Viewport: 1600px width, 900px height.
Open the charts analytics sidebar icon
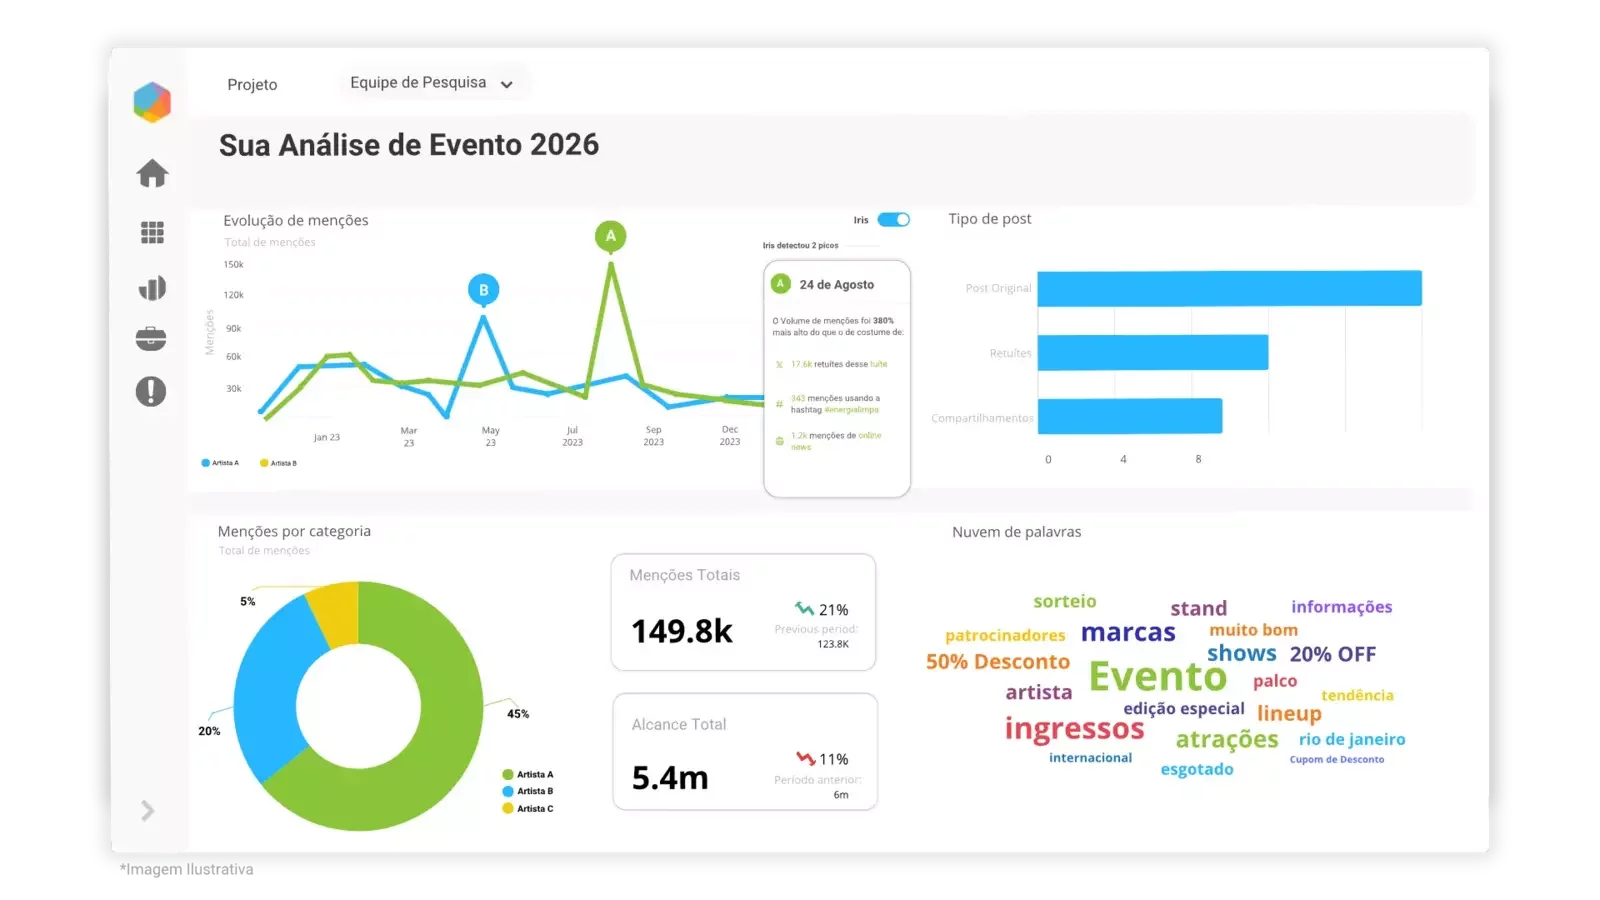[152, 289]
